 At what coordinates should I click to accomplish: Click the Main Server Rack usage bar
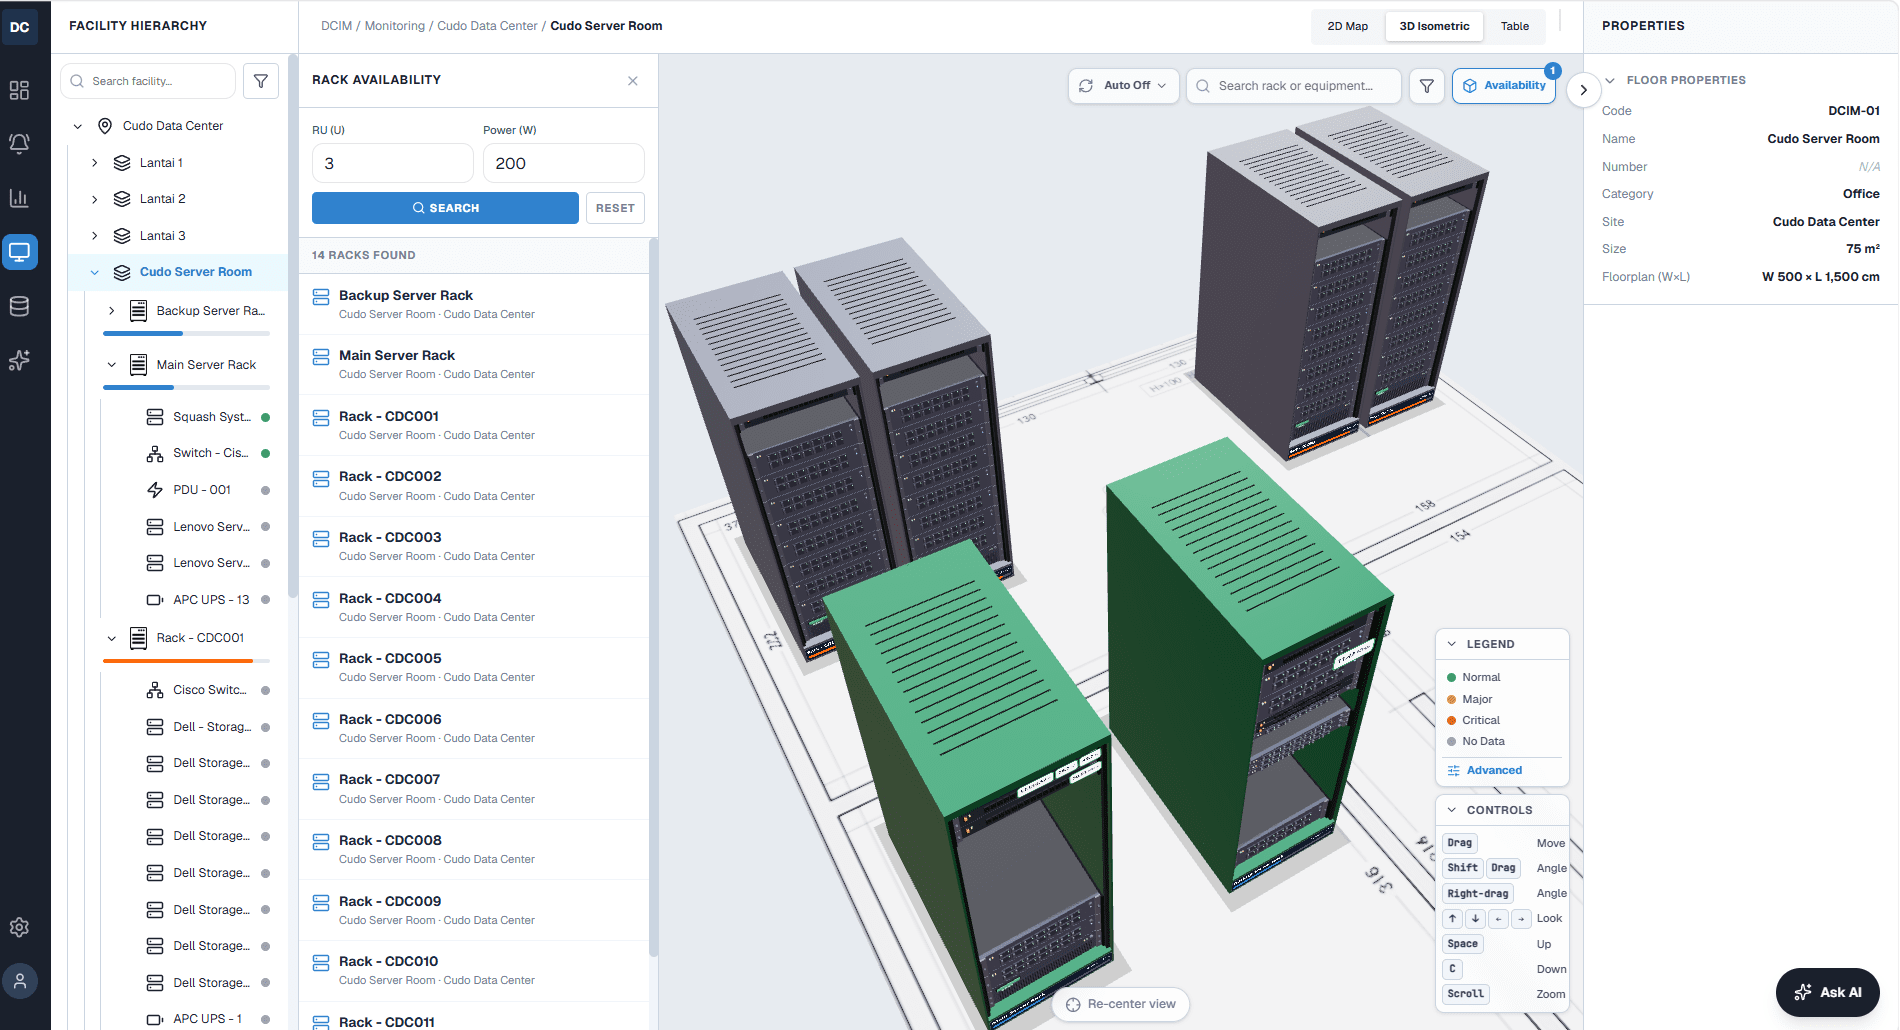coord(186,387)
